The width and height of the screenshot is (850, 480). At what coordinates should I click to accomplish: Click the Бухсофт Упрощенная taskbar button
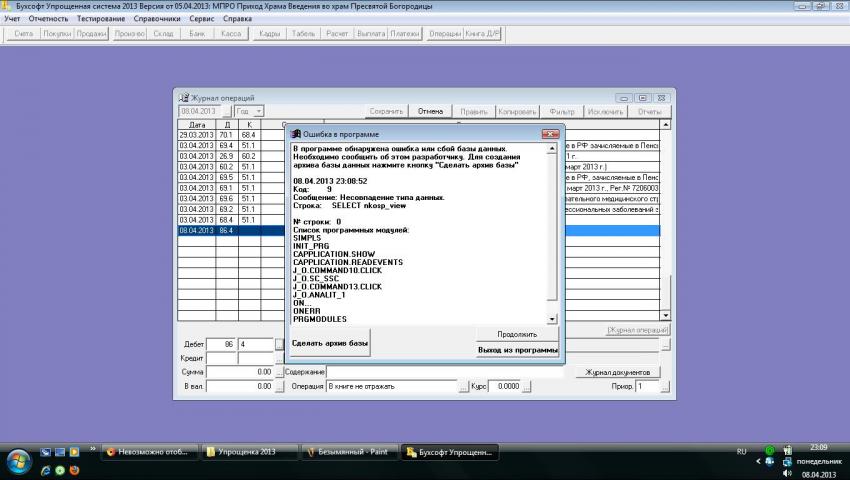(449, 452)
